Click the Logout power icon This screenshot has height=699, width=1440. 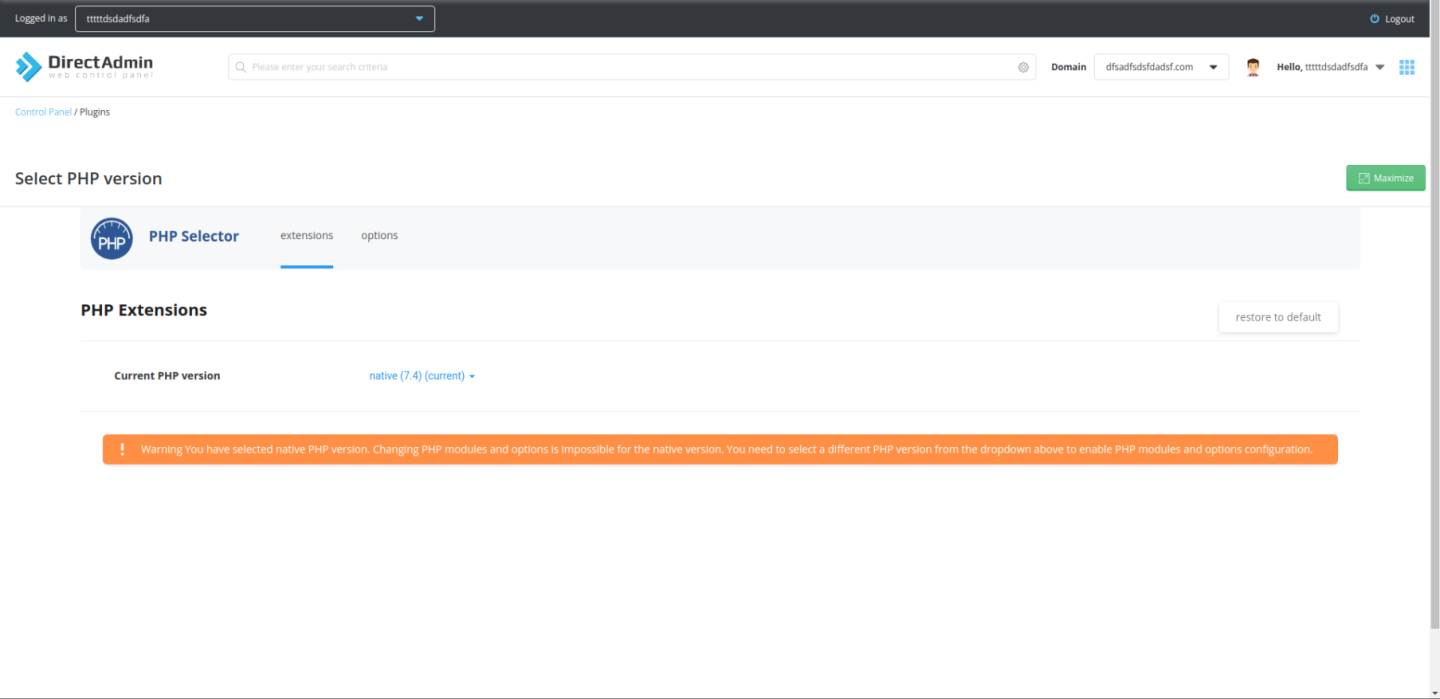[1374, 19]
